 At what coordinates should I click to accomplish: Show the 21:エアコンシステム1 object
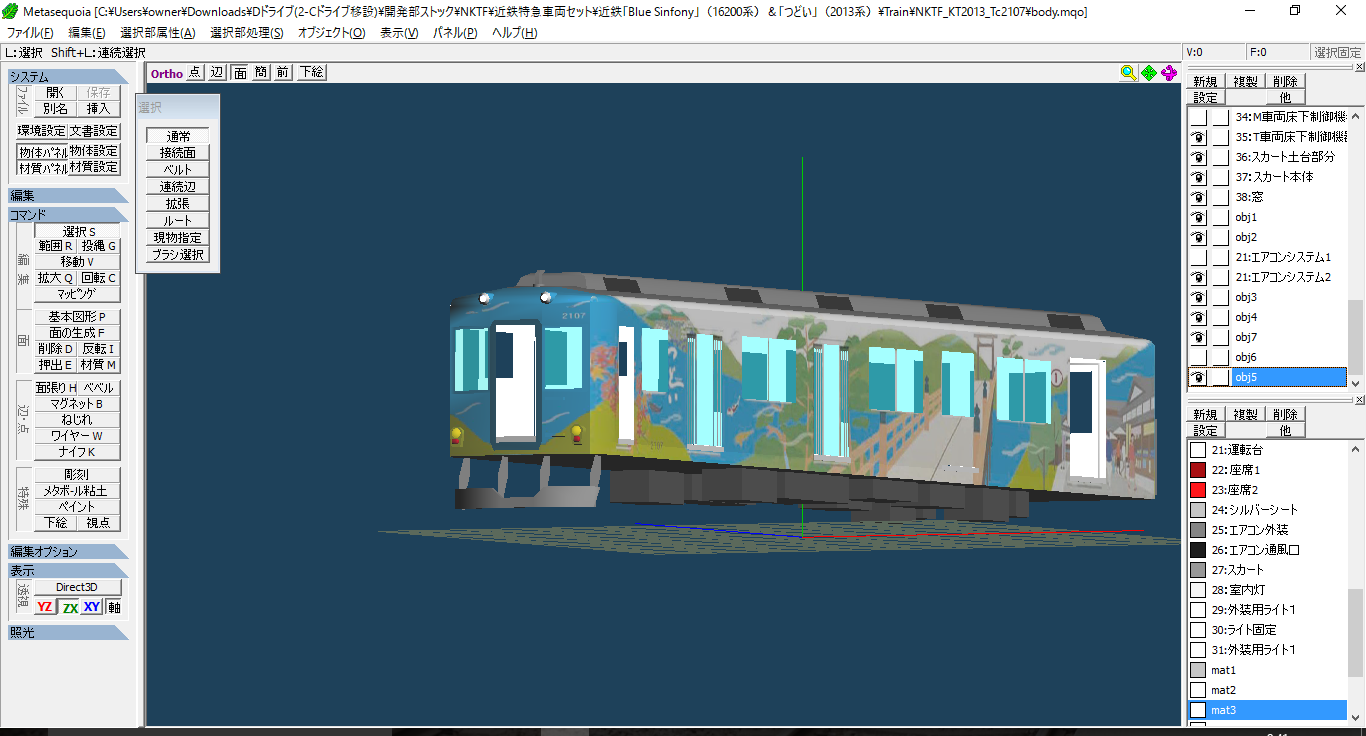1198,257
